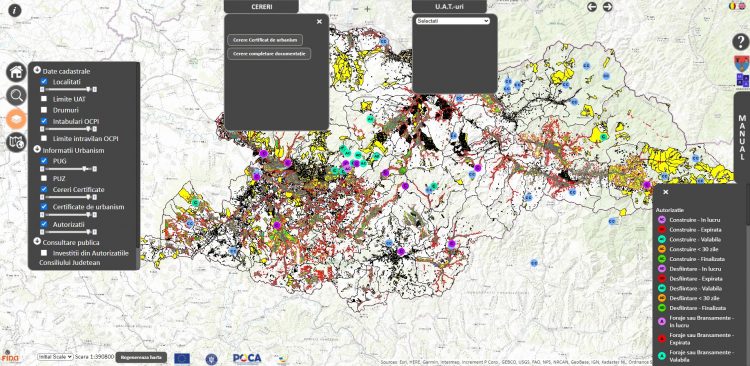Viewport: 750px width, 366px height.
Task: Enable Investitii din Autorizatiile Consiliului Judetean
Action: 44,253
